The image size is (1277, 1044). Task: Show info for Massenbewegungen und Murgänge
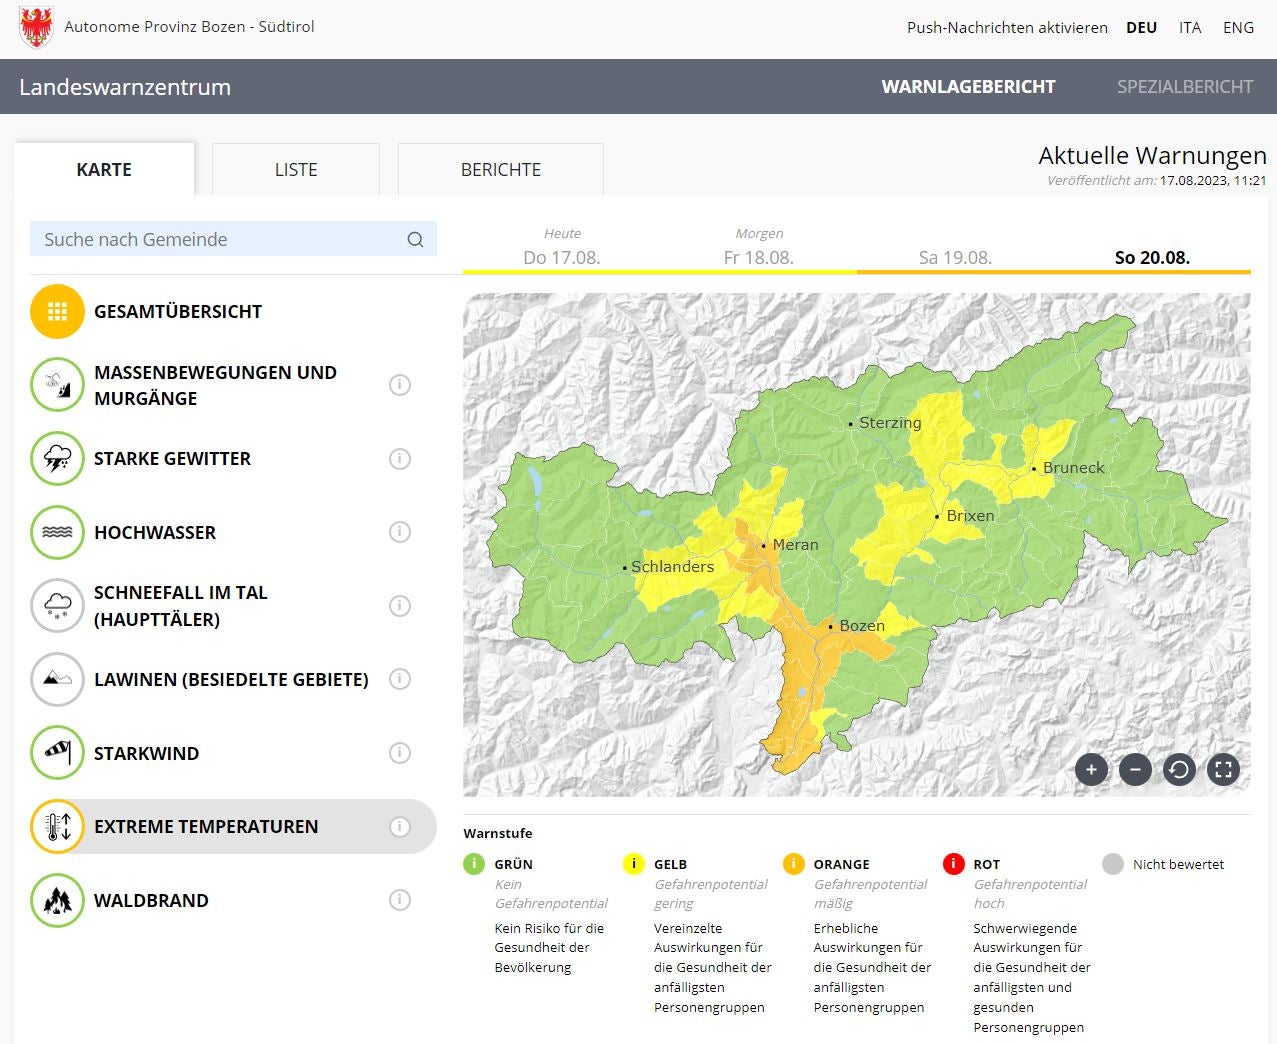point(400,385)
